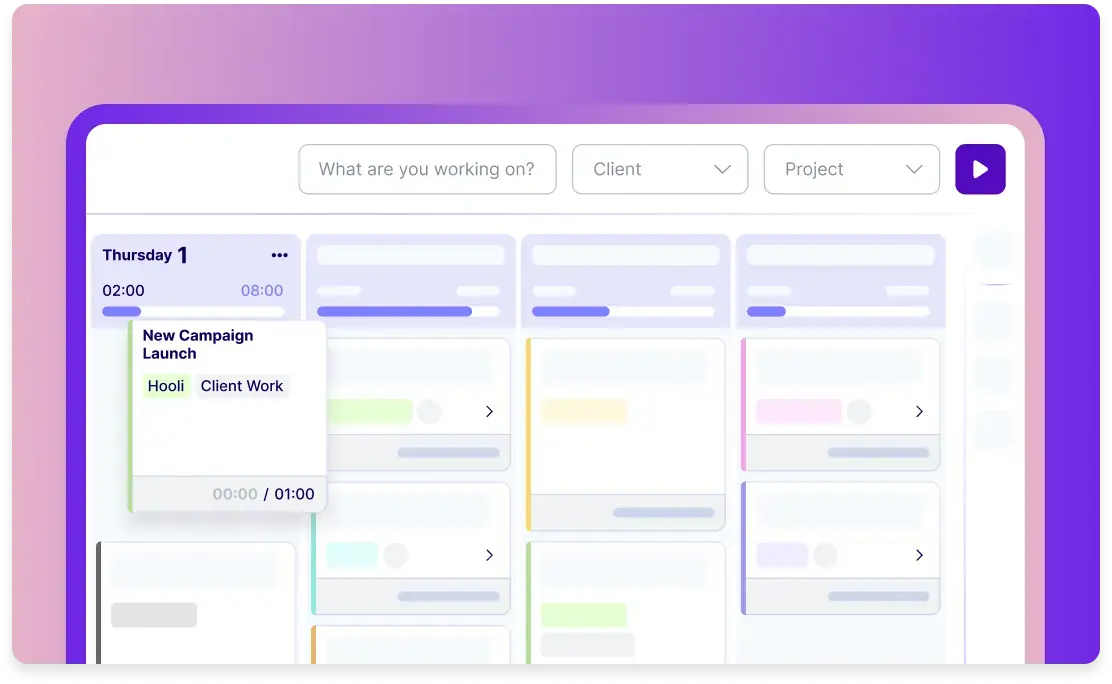Select the Hooli client tag
1112x684 pixels.
[x=166, y=386]
